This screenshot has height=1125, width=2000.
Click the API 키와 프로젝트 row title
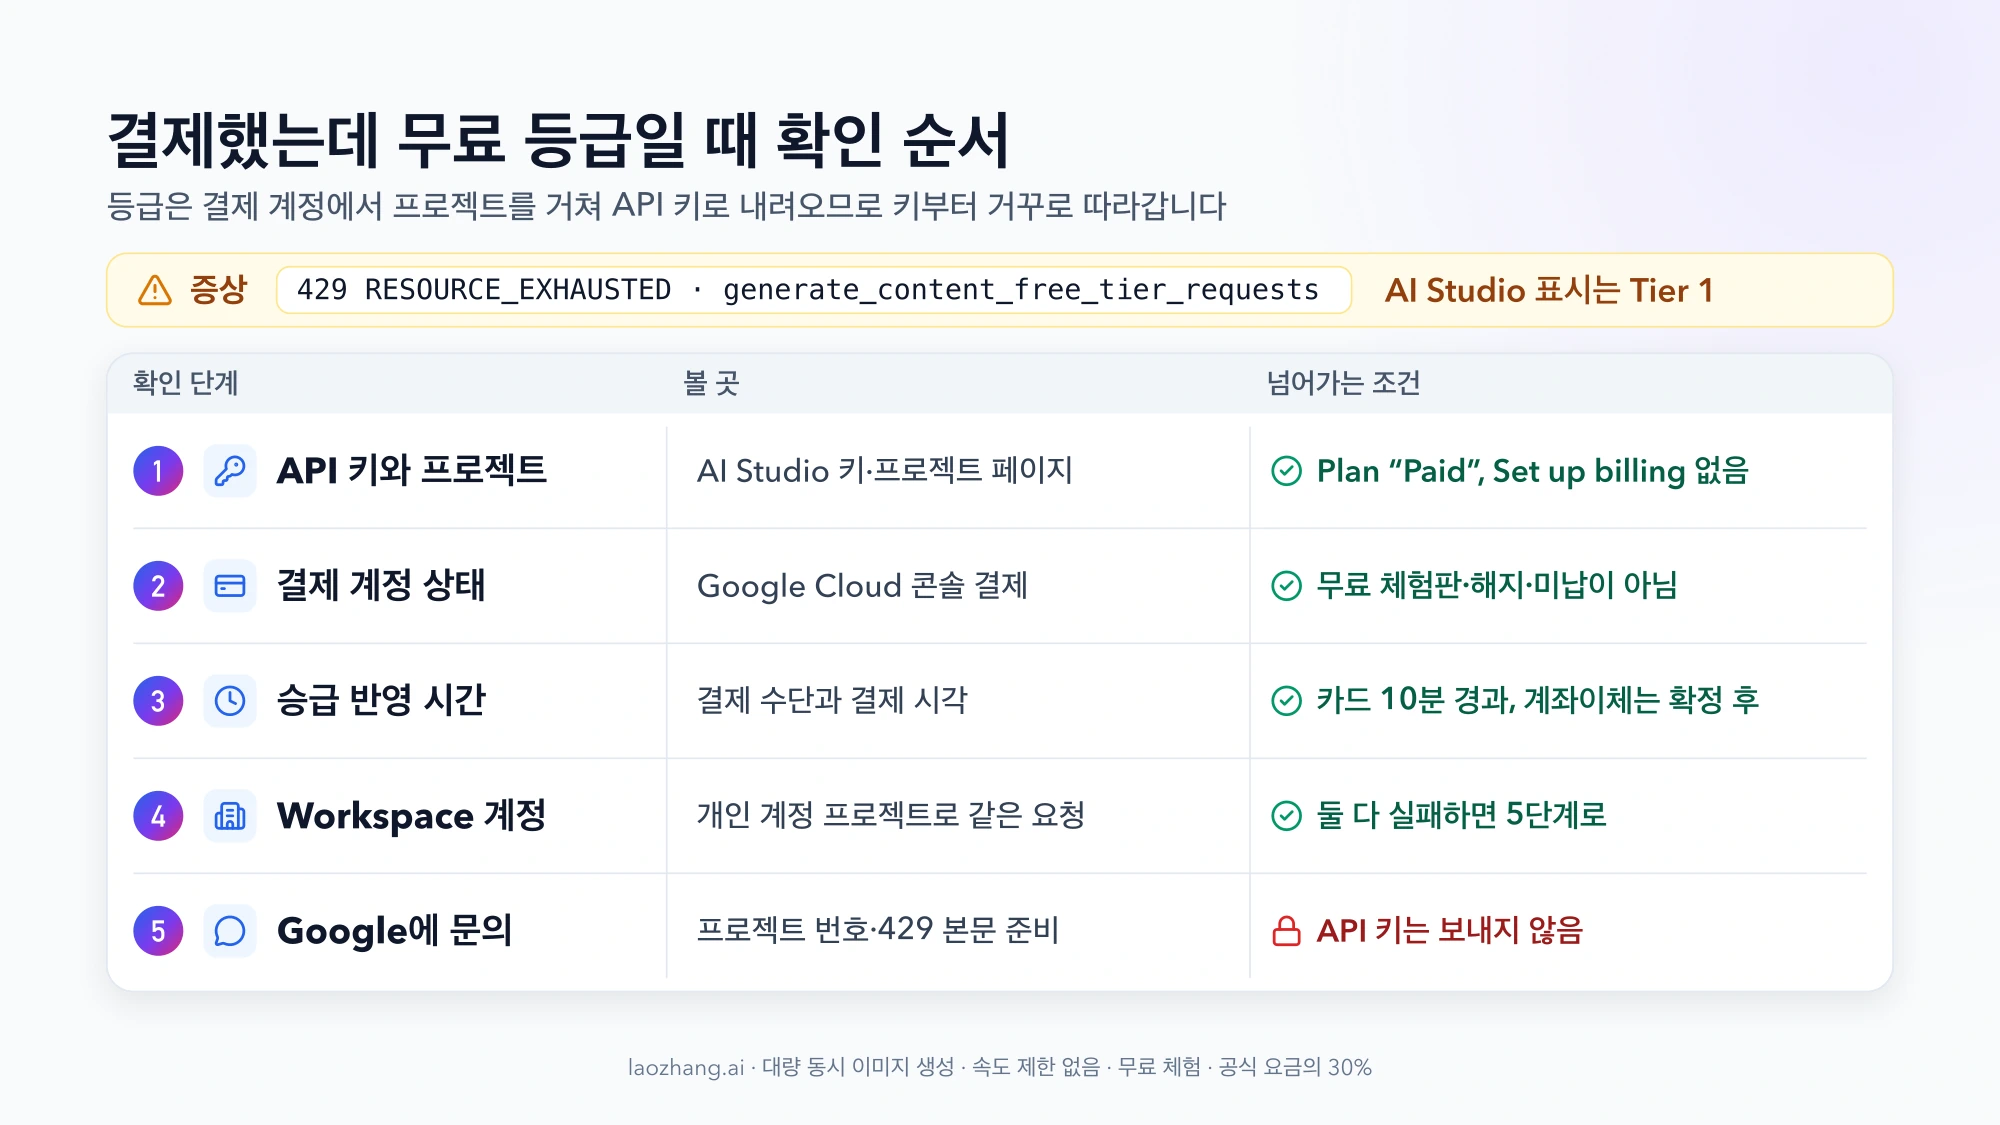click(412, 470)
